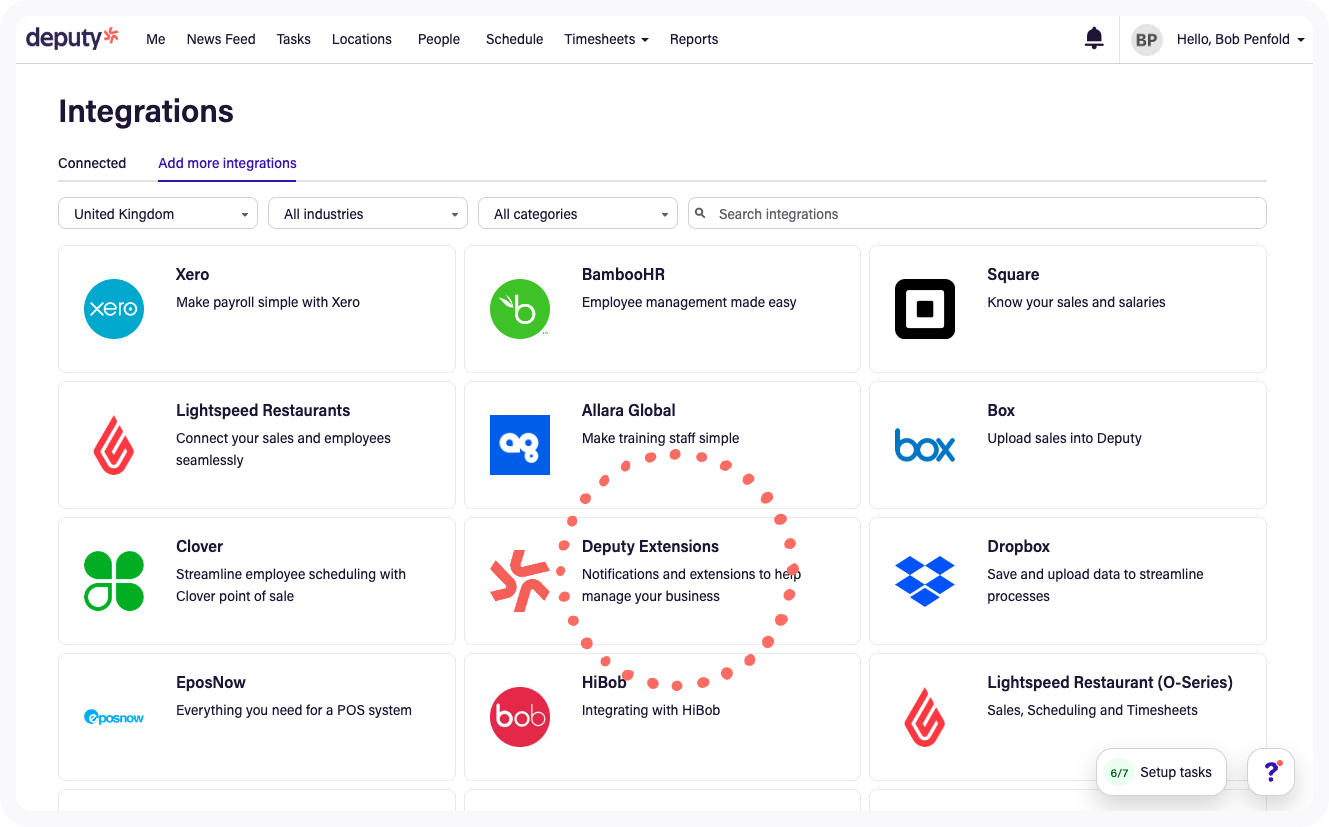Open the Lightspeed Restaurant (O-Series) title

(x=1110, y=682)
